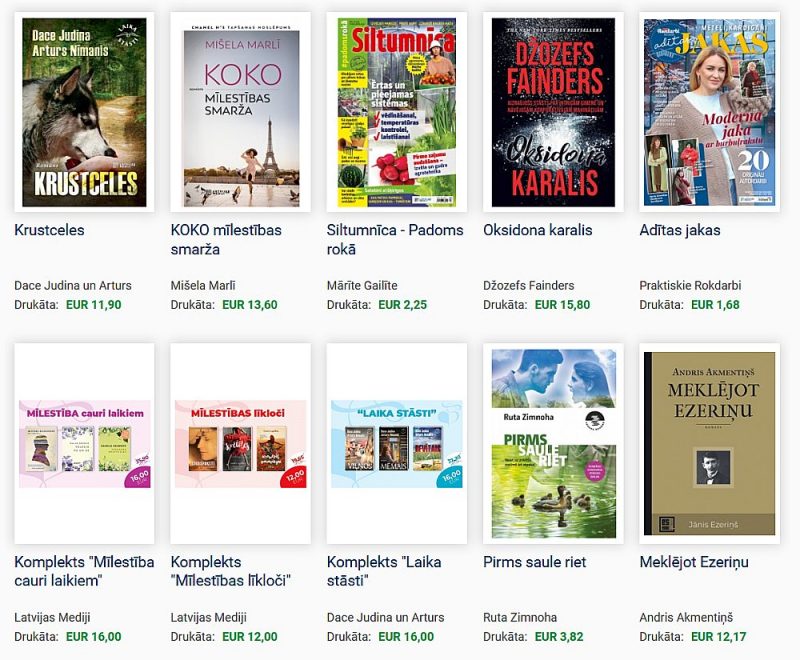The image size is (800, 660).
Task: Open Meklējot Ezeriņu book cover
Action: click(709, 444)
